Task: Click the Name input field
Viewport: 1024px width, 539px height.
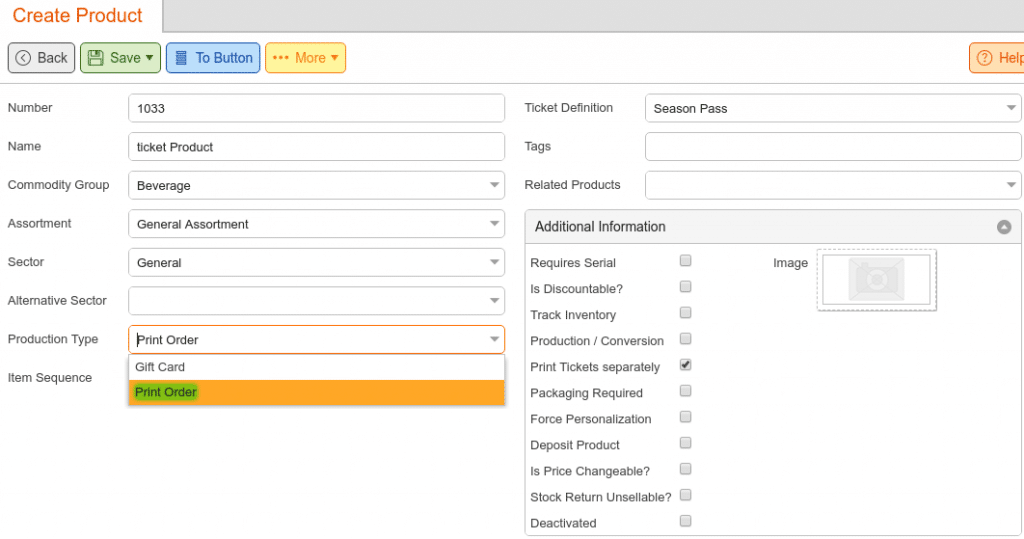Action: [x=316, y=146]
